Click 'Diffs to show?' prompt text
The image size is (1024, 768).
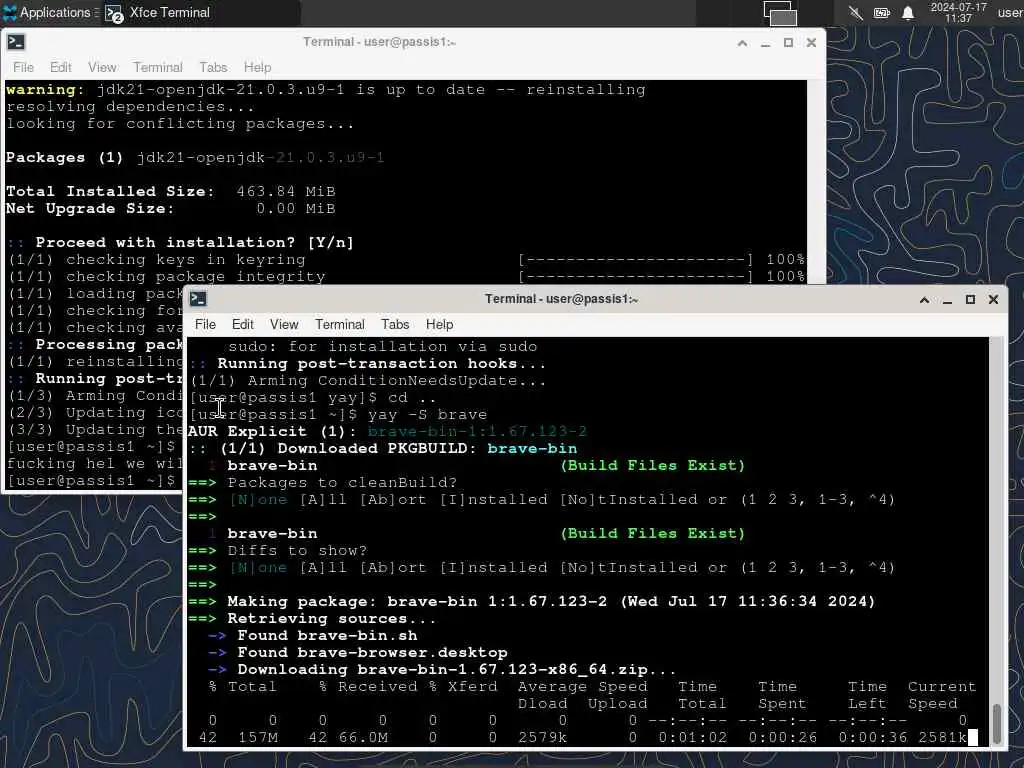(297, 551)
